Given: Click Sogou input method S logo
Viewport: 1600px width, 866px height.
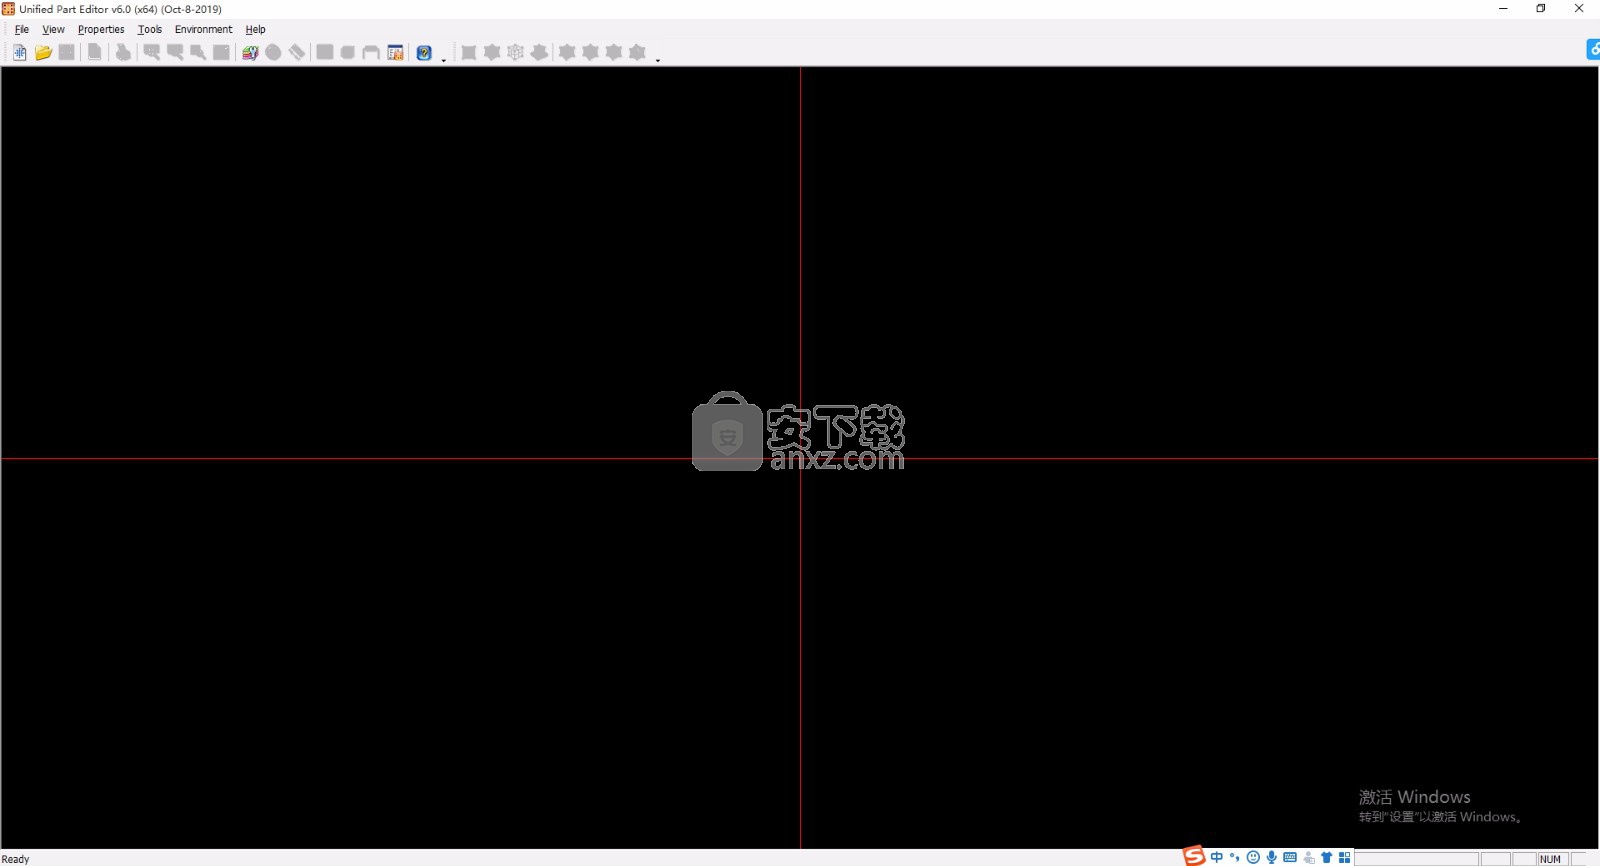Looking at the screenshot, I should 1194,856.
